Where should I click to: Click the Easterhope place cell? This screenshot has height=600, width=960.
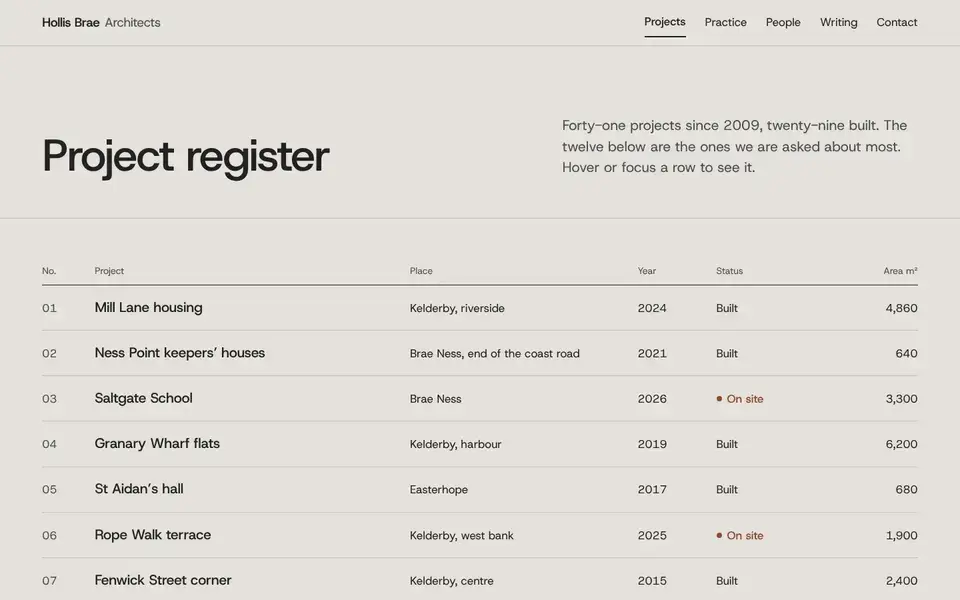438,489
